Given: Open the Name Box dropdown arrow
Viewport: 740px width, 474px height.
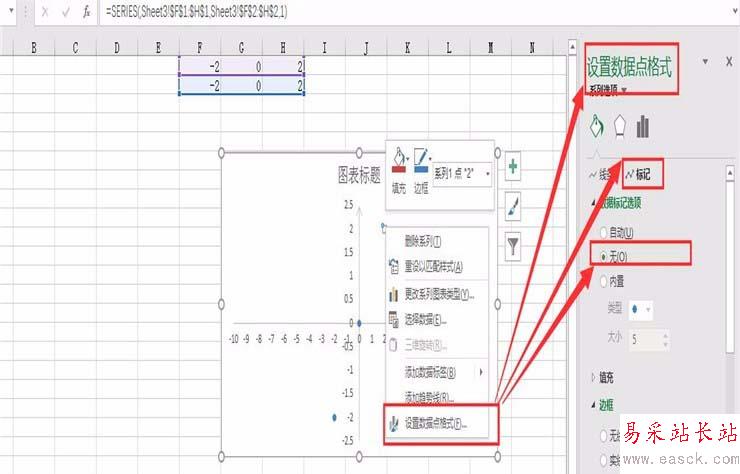Looking at the screenshot, I should [x=11, y=10].
